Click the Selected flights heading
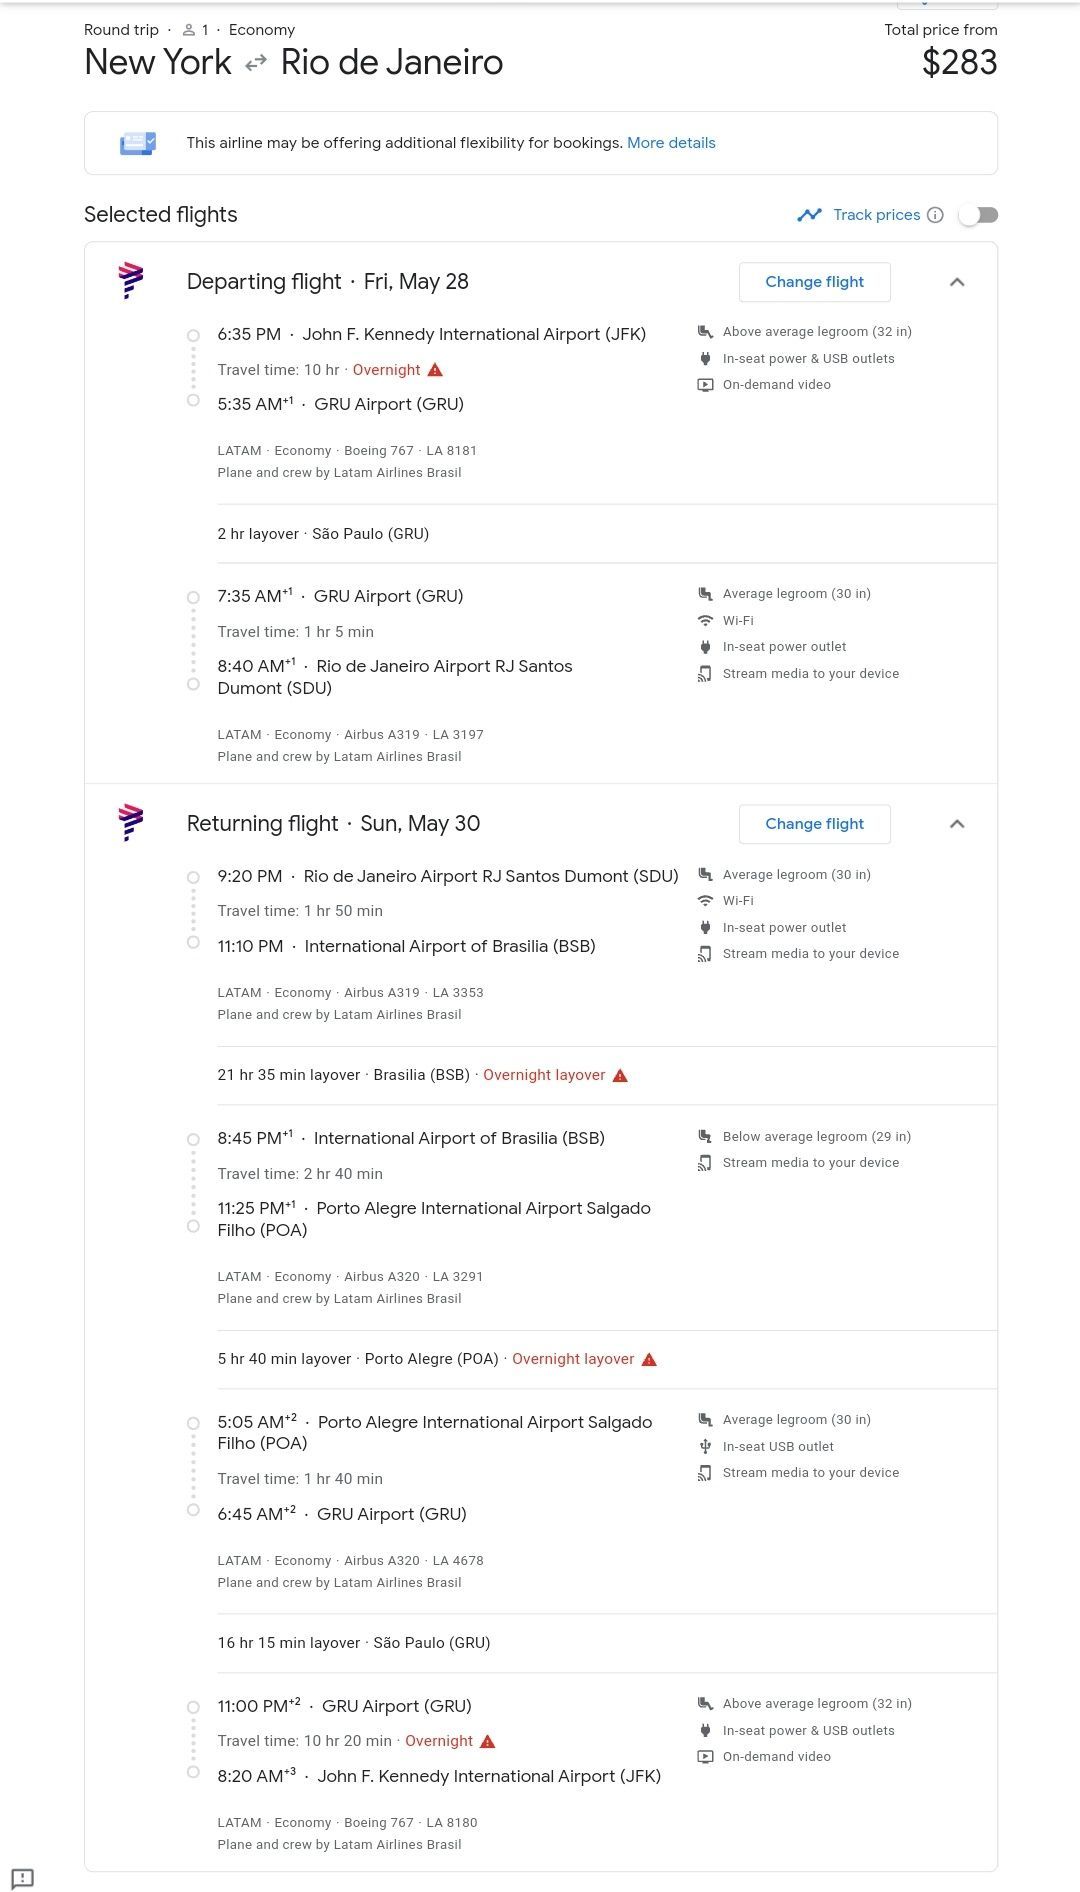The width and height of the screenshot is (1080, 1892). pyautogui.click(x=161, y=215)
